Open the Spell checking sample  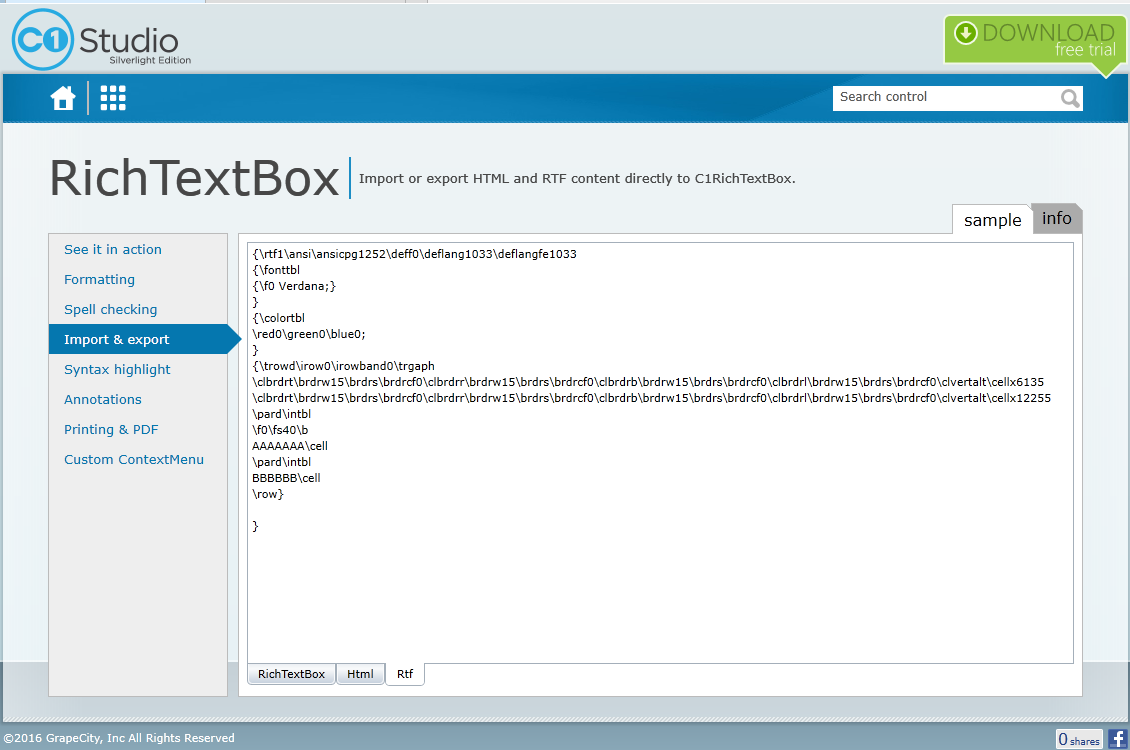[x=110, y=309]
